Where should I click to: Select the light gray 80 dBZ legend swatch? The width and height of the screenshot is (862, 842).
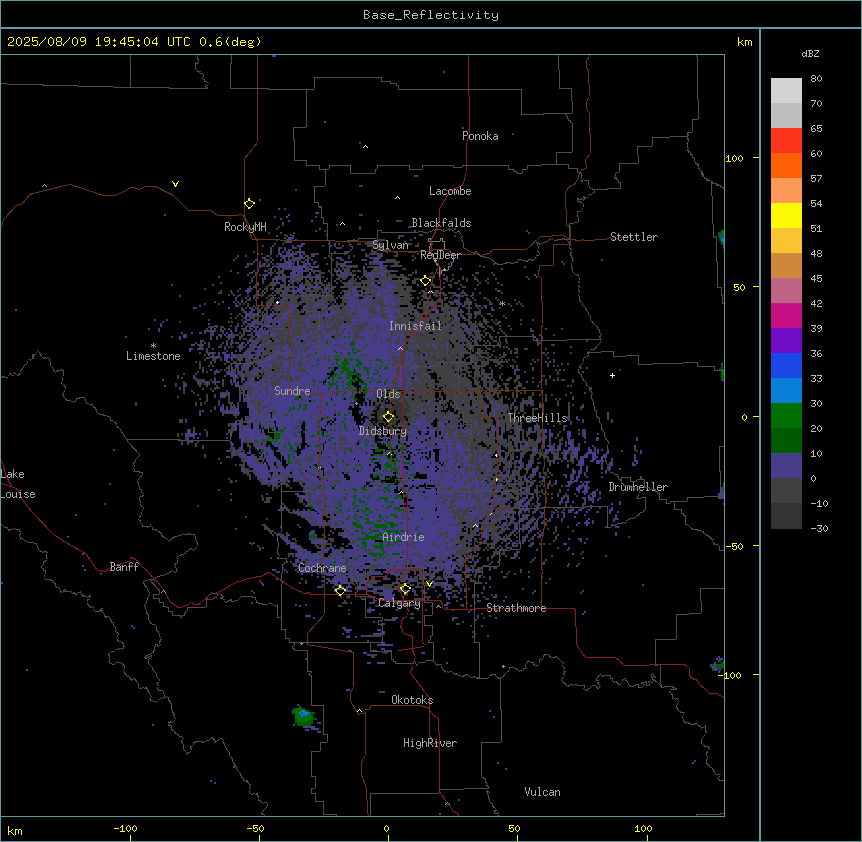786,90
